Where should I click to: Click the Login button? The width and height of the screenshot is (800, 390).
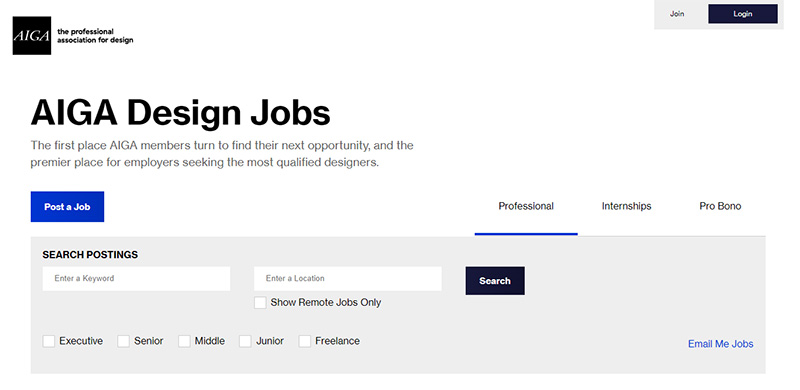point(743,14)
